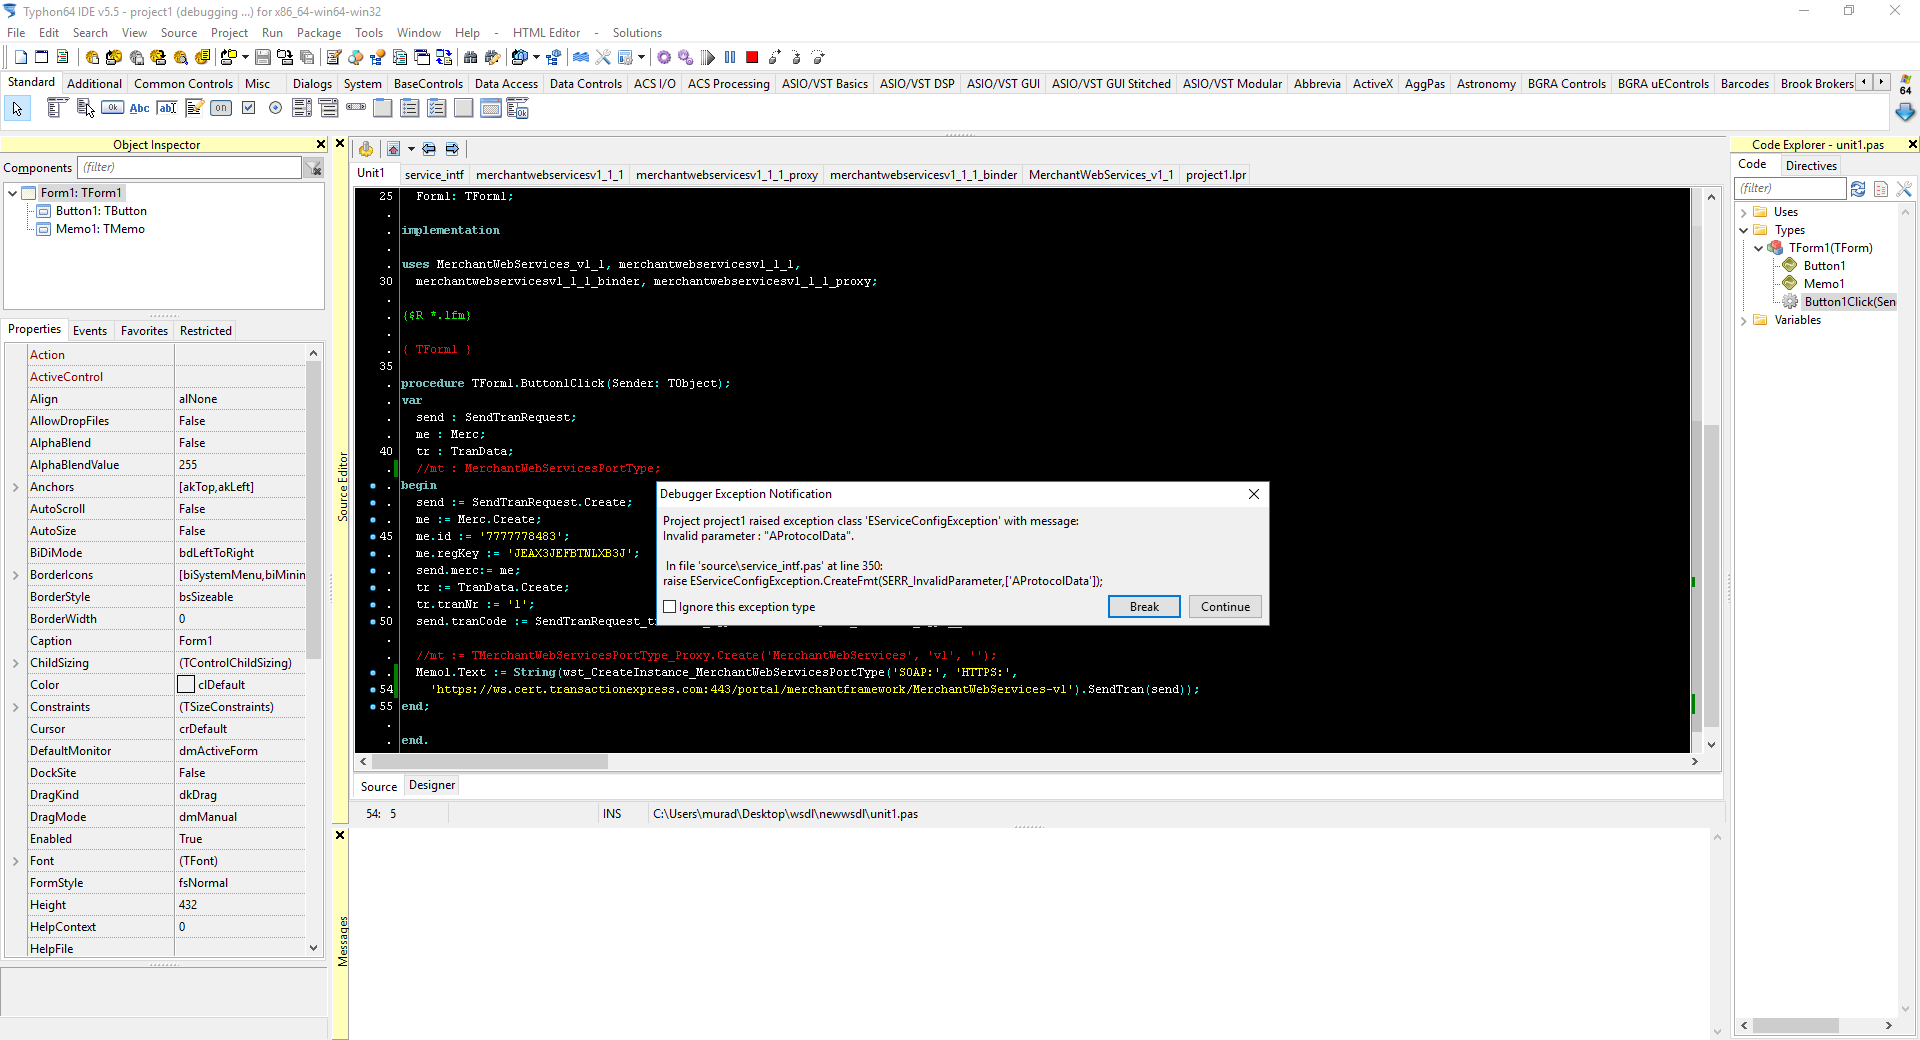The height and width of the screenshot is (1040, 1920).
Task: Click the Object Inspector filter clear icon
Action: click(314, 168)
